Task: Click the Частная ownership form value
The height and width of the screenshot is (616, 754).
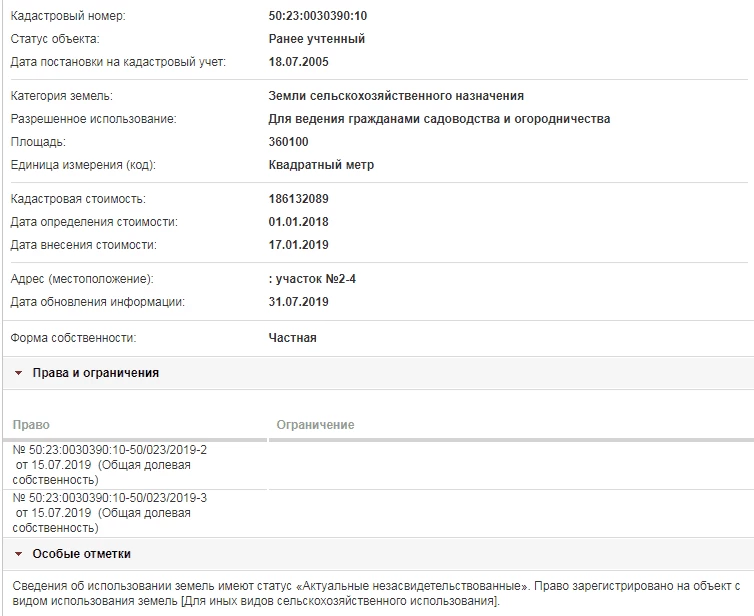Action: 292,338
